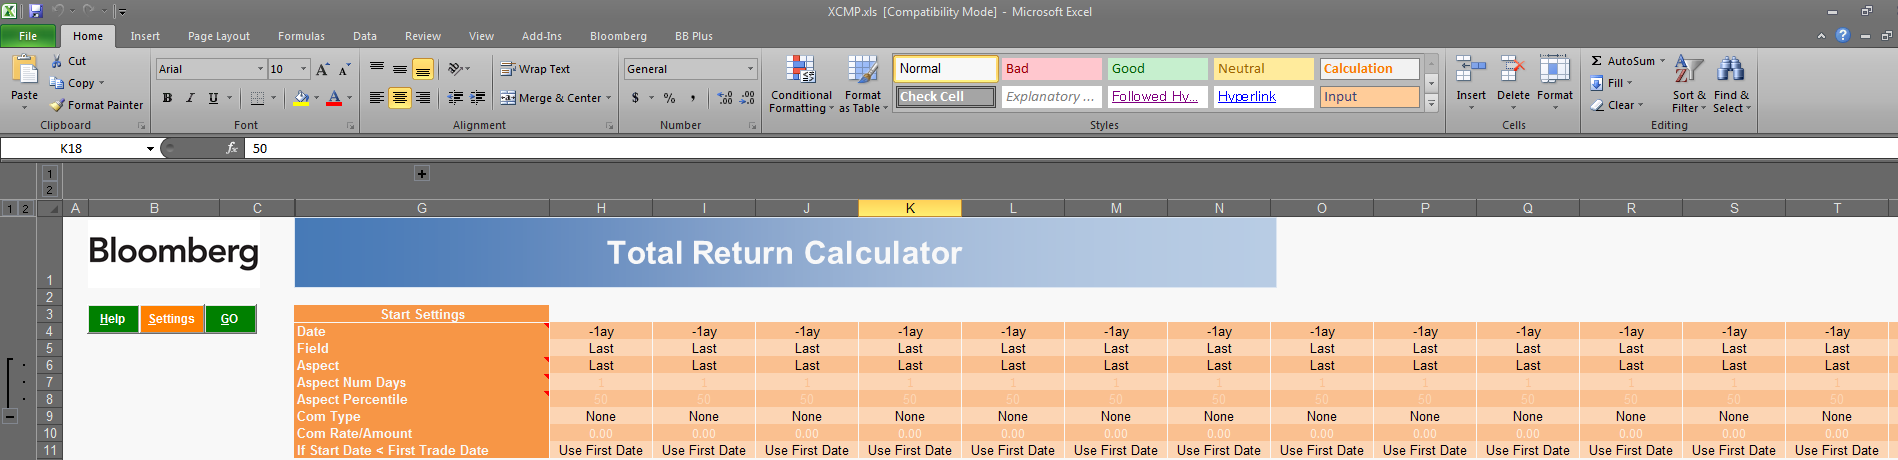The image size is (1898, 460).
Task: Open the Clear dropdown
Action: [x=1640, y=105]
